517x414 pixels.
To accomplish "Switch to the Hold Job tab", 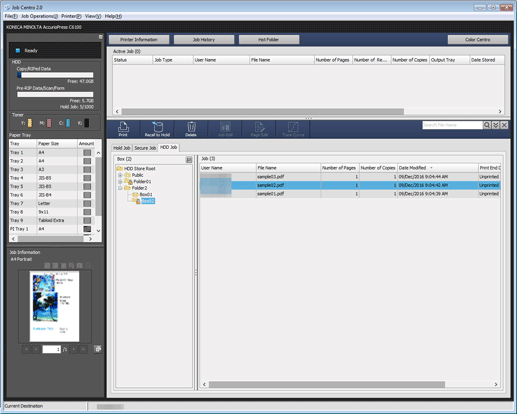I will 121,148.
